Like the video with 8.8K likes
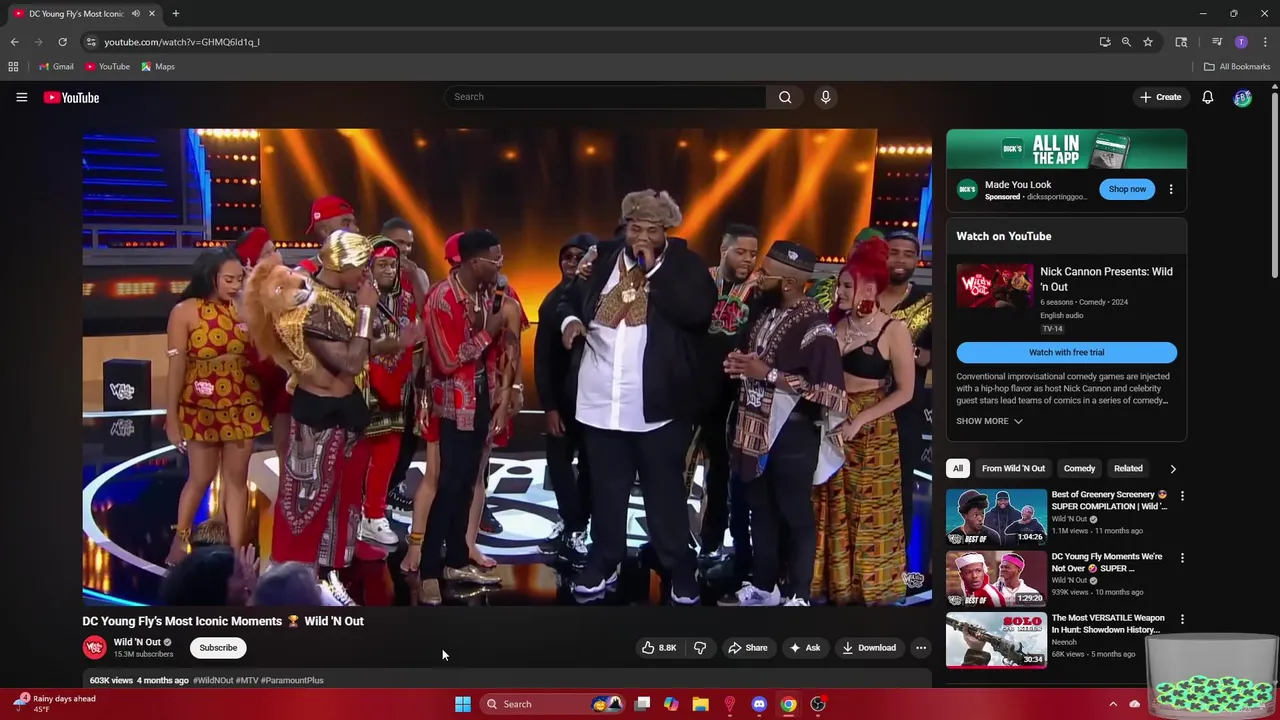 point(658,647)
